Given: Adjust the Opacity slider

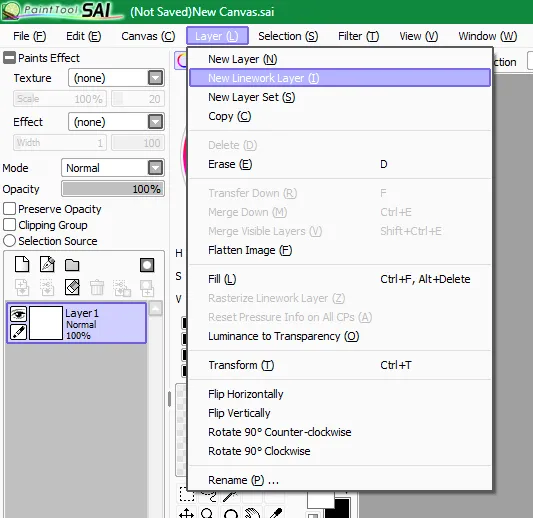Looking at the screenshot, I should click(x=113, y=189).
